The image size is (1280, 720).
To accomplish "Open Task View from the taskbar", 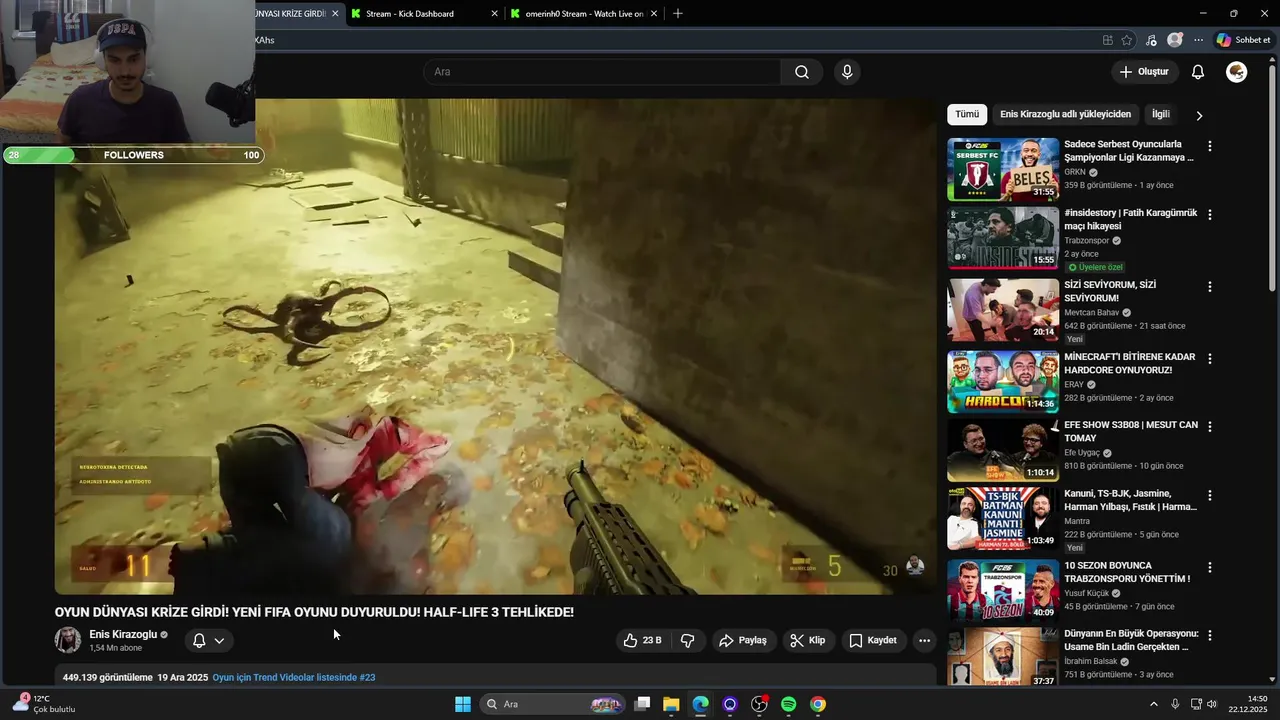I will 643,704.
